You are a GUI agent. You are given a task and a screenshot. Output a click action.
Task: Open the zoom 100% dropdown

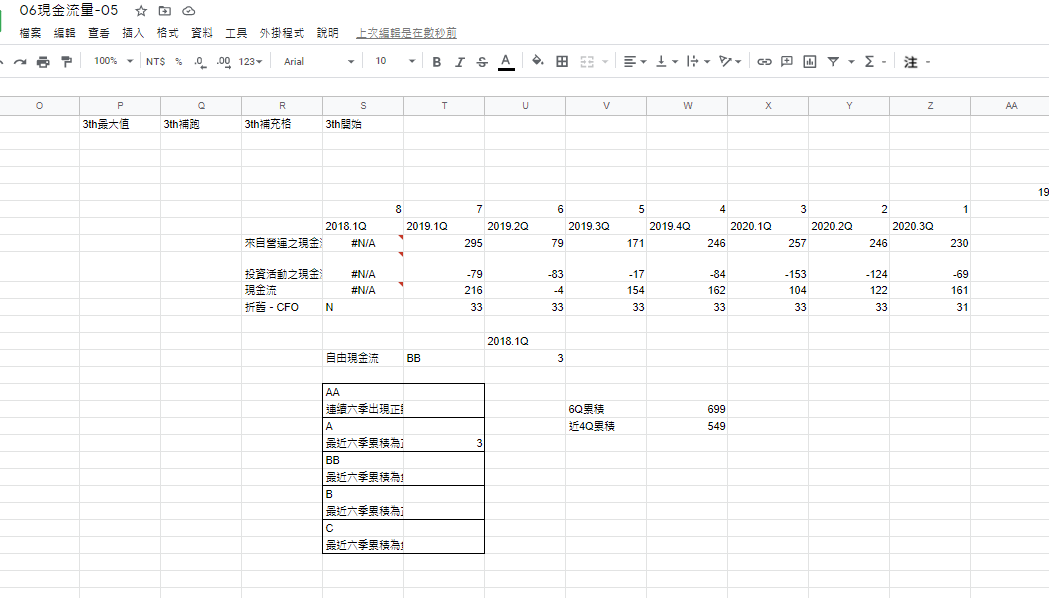pos(113,62)
